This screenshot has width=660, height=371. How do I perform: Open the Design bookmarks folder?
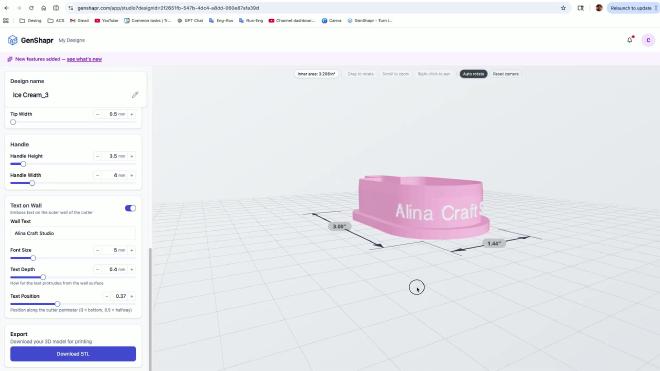click(x=31, y=20)
